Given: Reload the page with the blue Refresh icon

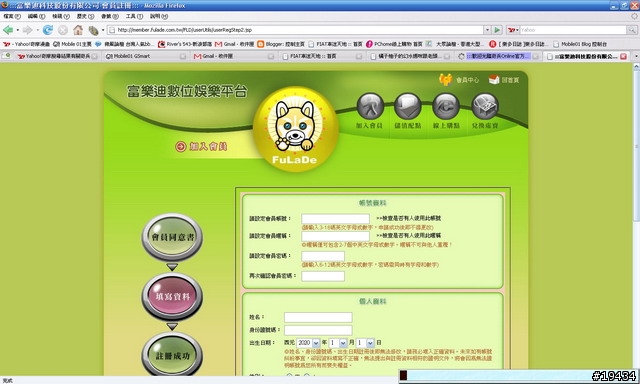Looking at the screenshot, I should point(48,30).
